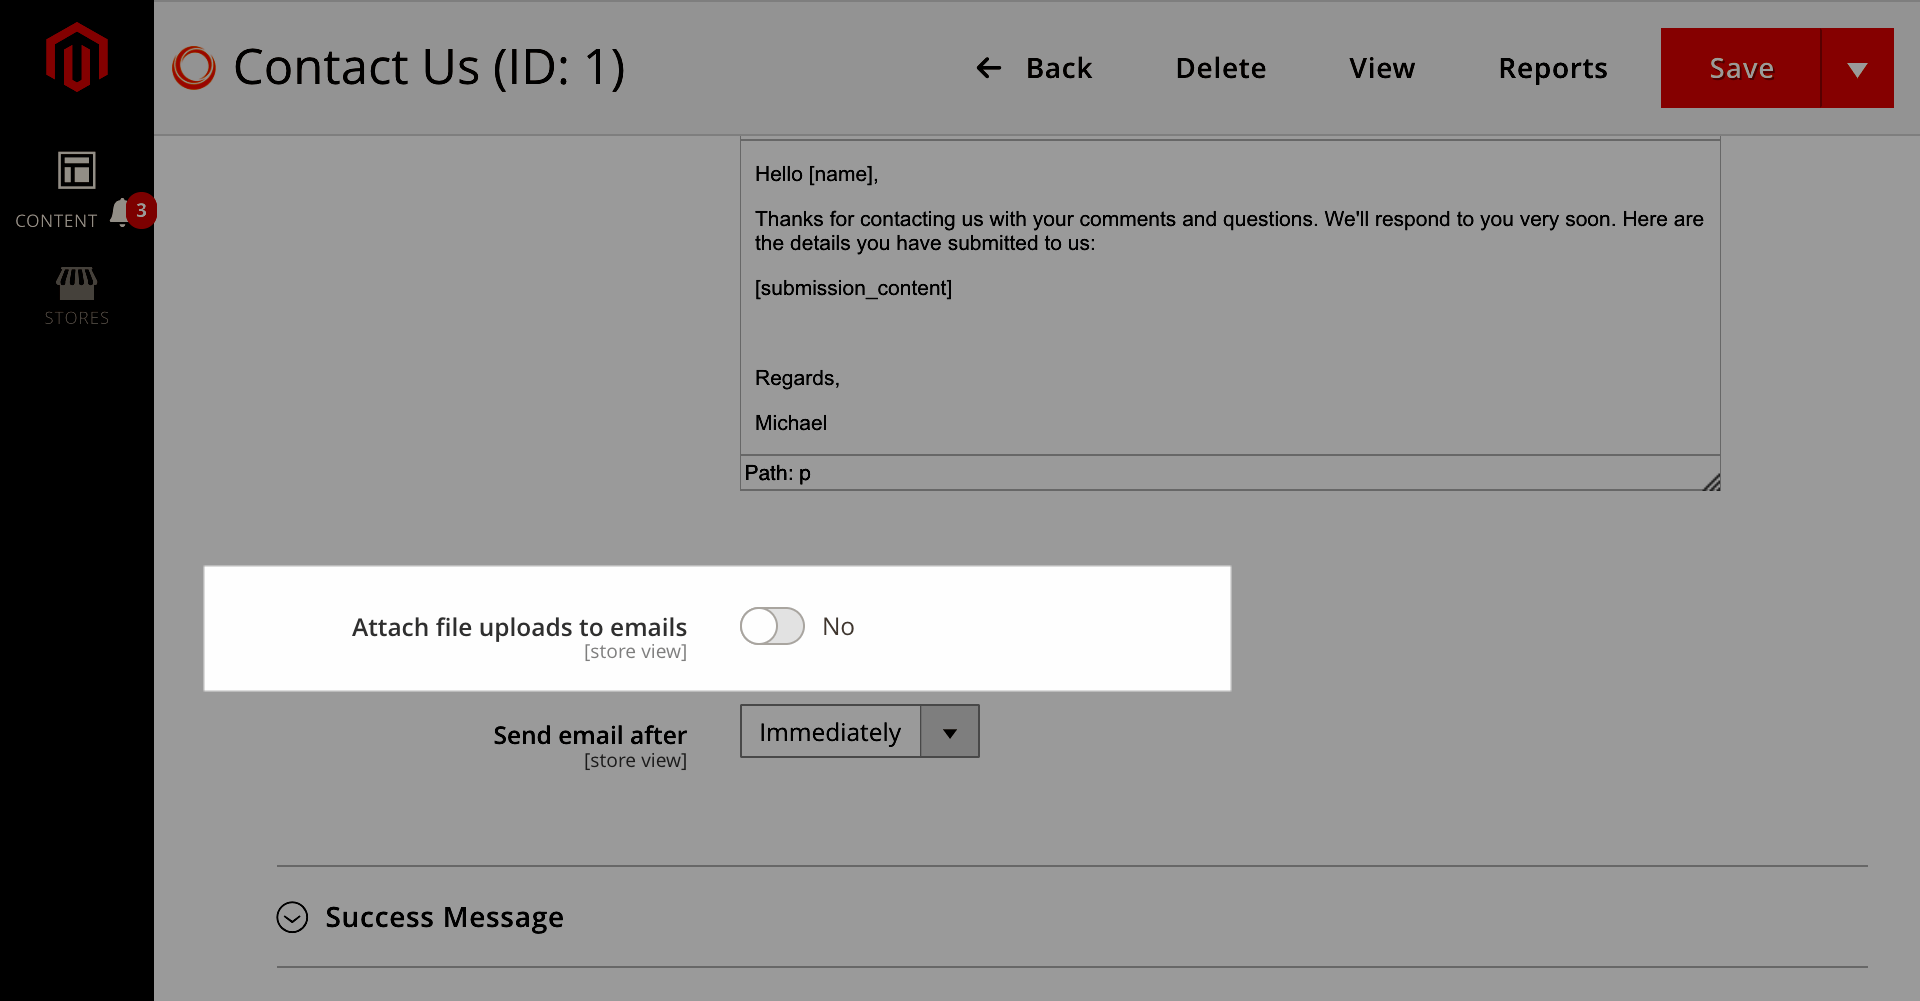Click the 'No' toggle status label
Screen dimensions: 1920x1001
(x=838, y=627)
